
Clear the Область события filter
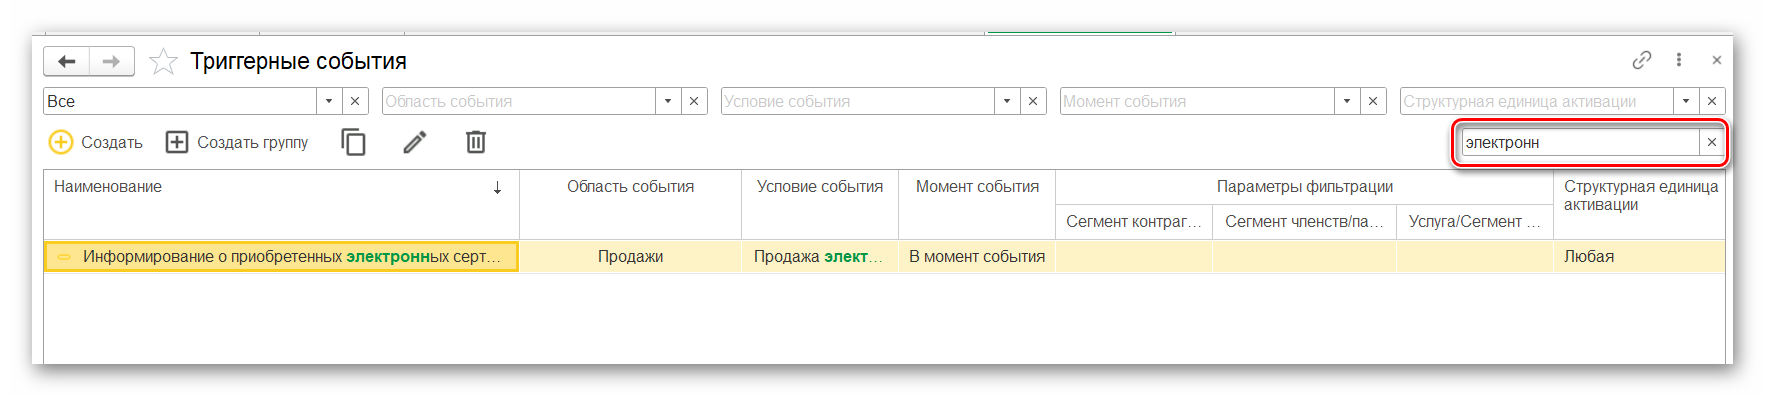click(x=694, y=101)
